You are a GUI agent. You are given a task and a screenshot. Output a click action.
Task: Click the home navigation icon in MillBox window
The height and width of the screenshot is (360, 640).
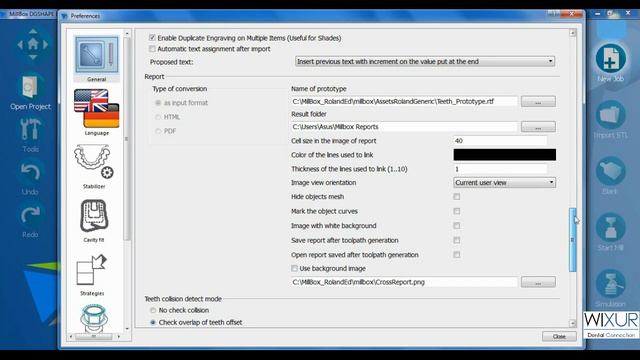[x=33, y=44]
